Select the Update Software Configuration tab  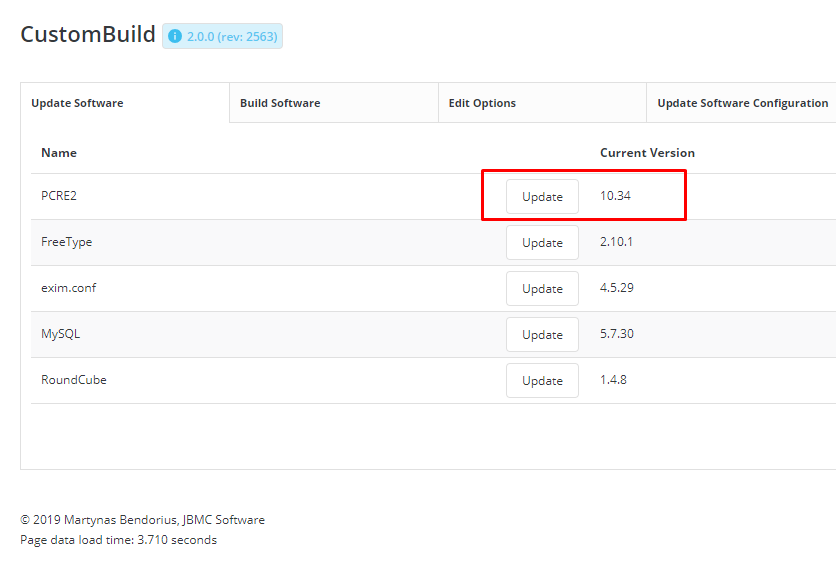coord(742,103)
